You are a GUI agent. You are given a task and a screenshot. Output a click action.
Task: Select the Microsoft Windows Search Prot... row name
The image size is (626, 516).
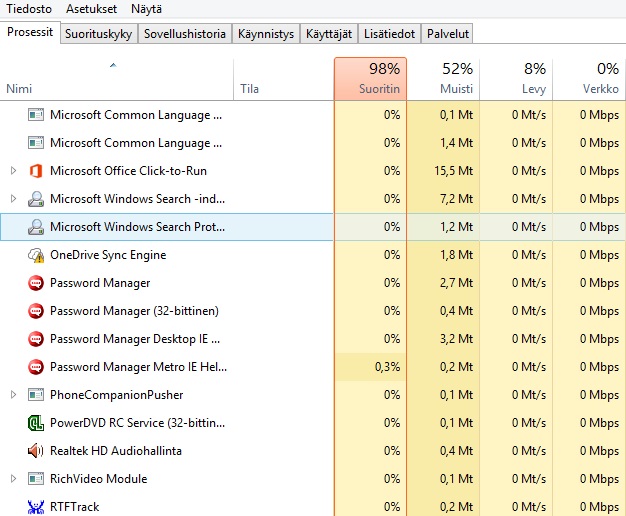point(137,227)
